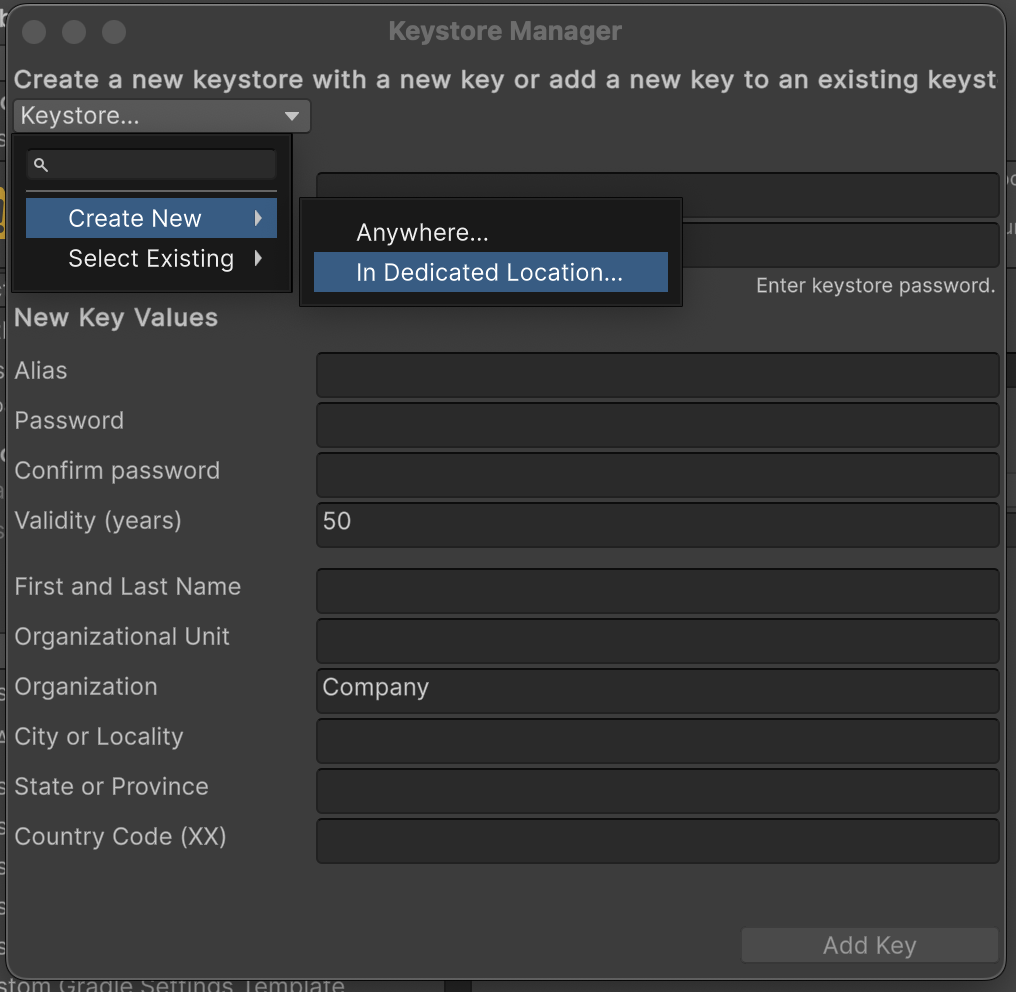Screen dimensions: 1016x992
Task: Click the Confirm password field
Action: 657,475
